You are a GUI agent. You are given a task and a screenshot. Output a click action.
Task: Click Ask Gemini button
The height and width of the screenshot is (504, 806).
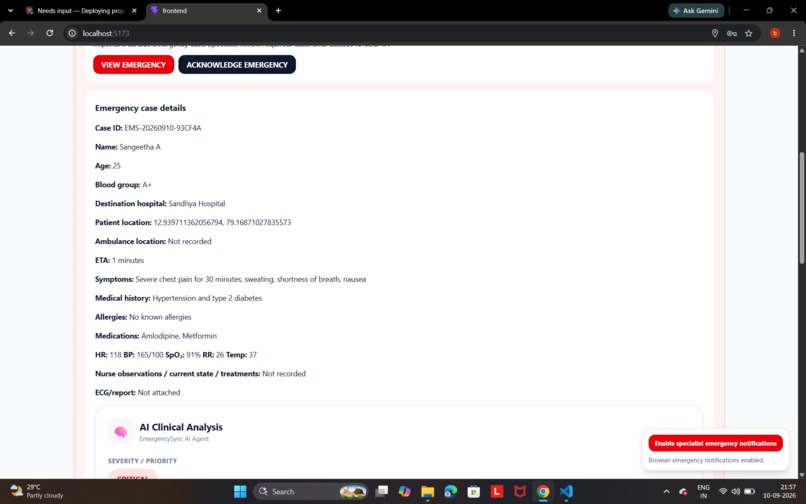(696, 10)
